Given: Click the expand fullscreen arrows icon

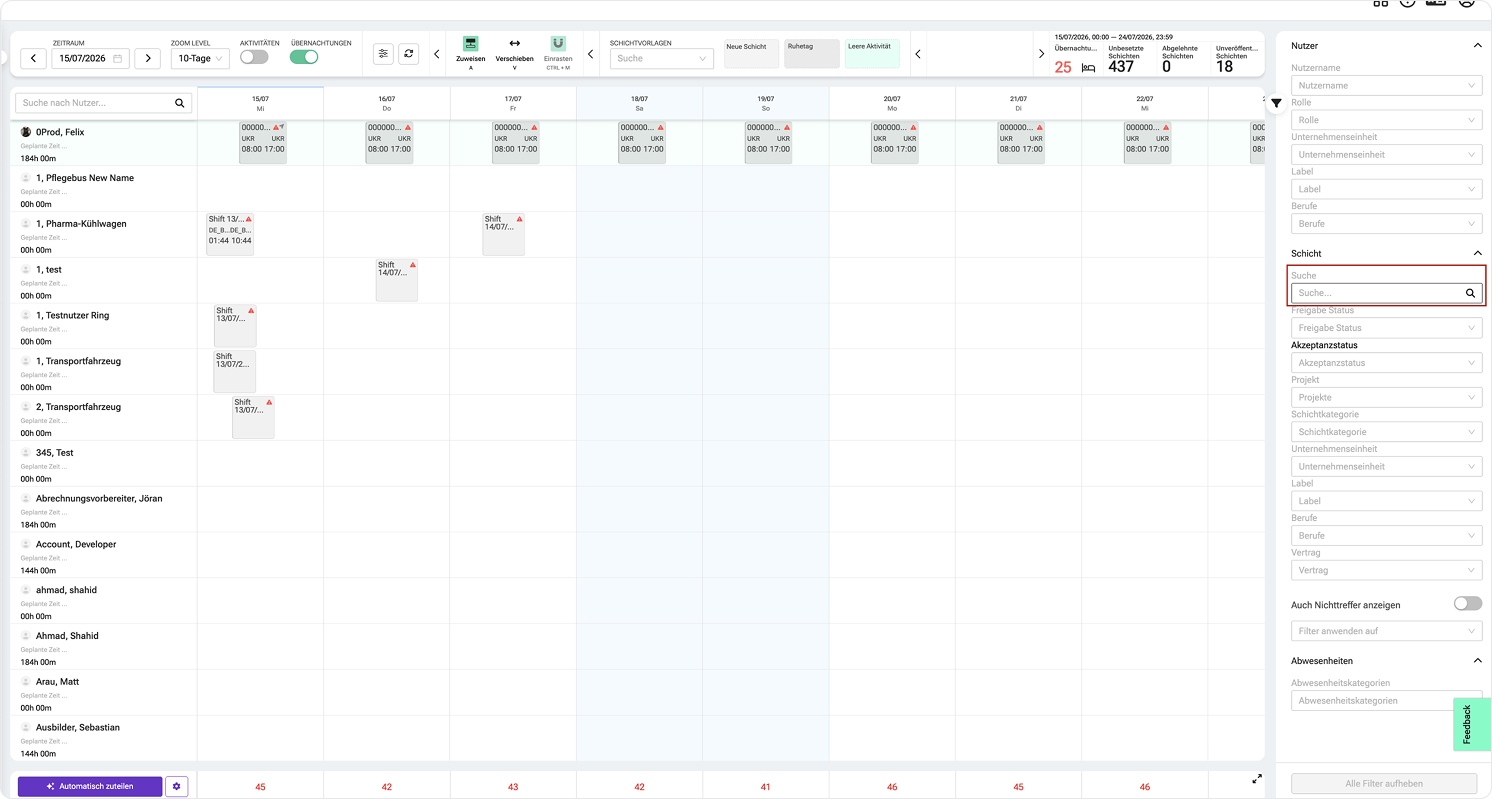Looking at the screenshot, I should coord(1257,778).
